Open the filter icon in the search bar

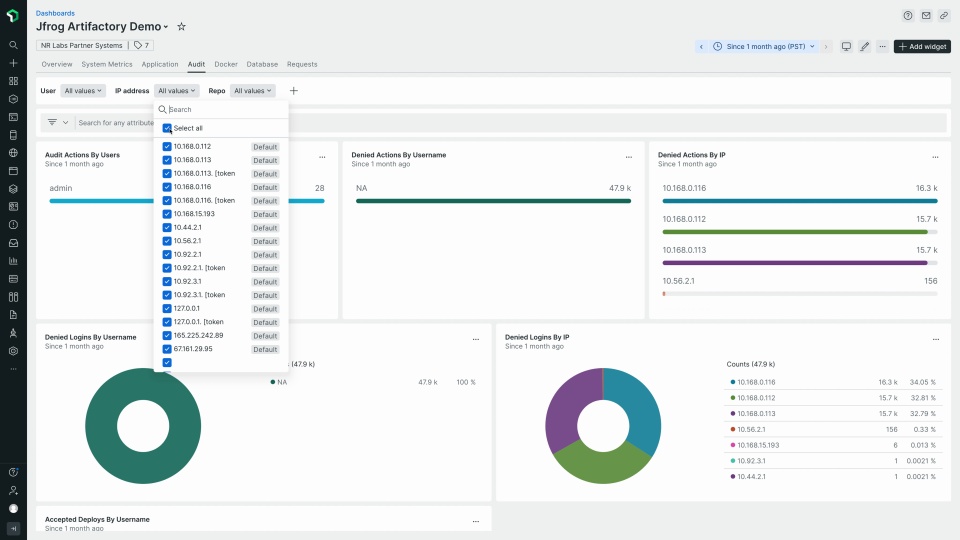click(53, 122)
